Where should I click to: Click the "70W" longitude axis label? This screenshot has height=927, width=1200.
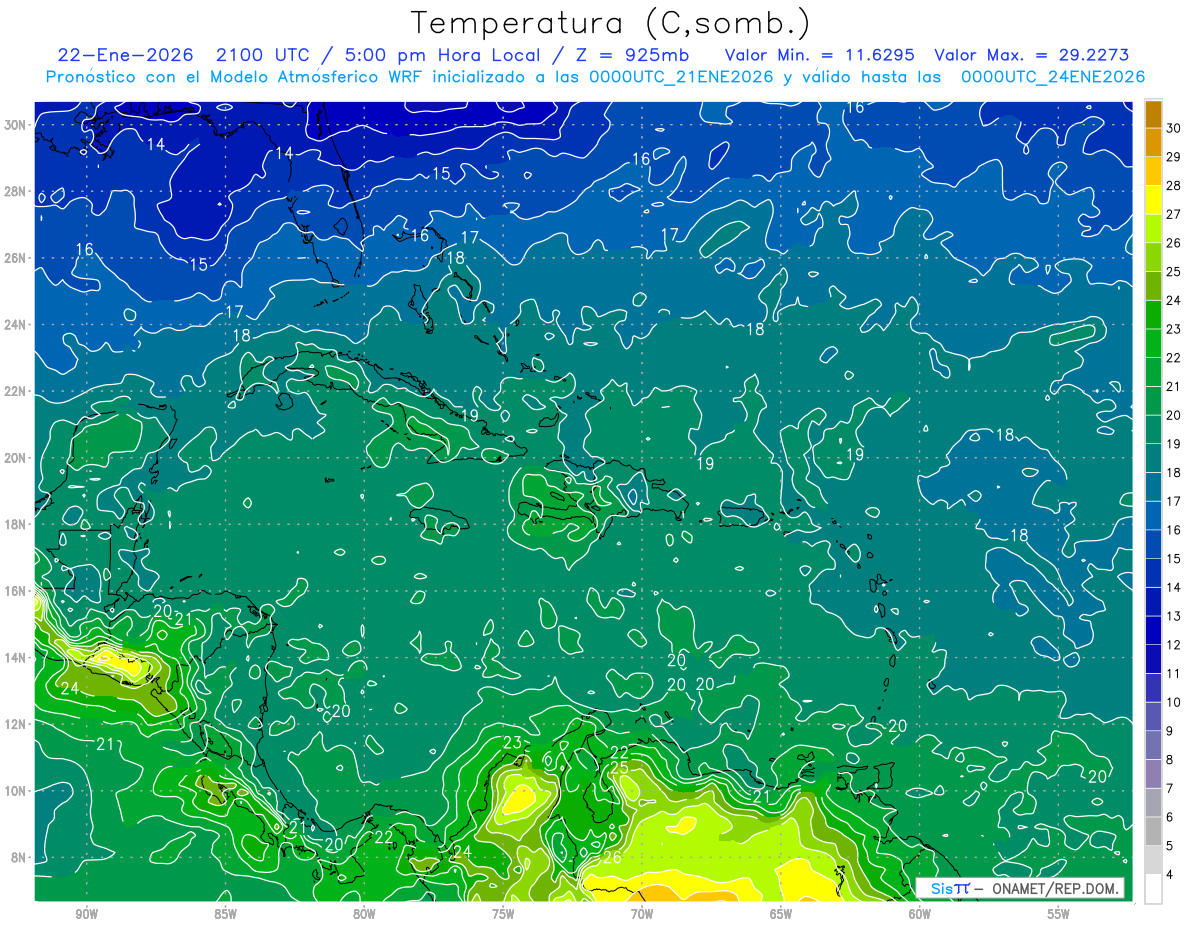click(642, 914)
